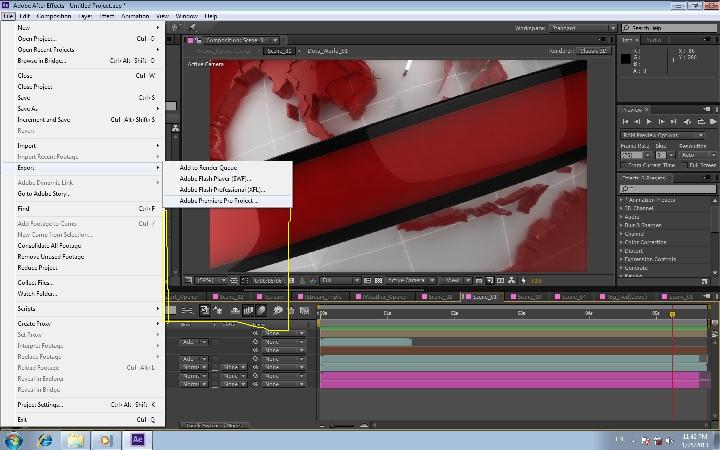720x450 pixels.
Task: Click Exit in File menu
Action: pyautogui.click(x=83, y=420)
